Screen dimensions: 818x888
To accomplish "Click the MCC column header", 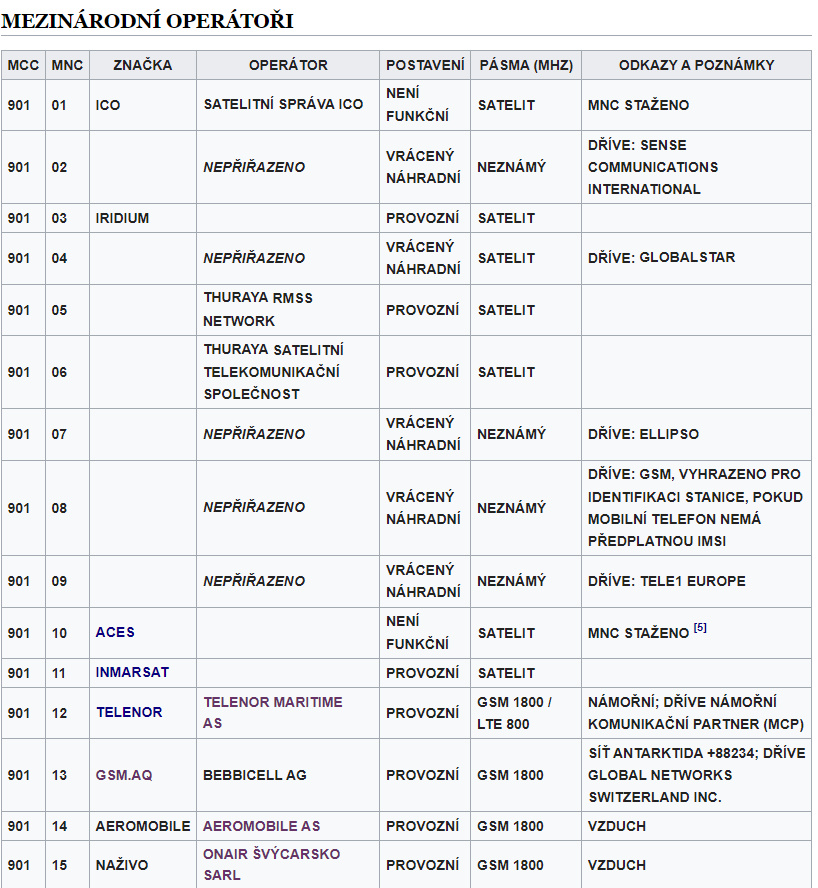I will [23, 65].
